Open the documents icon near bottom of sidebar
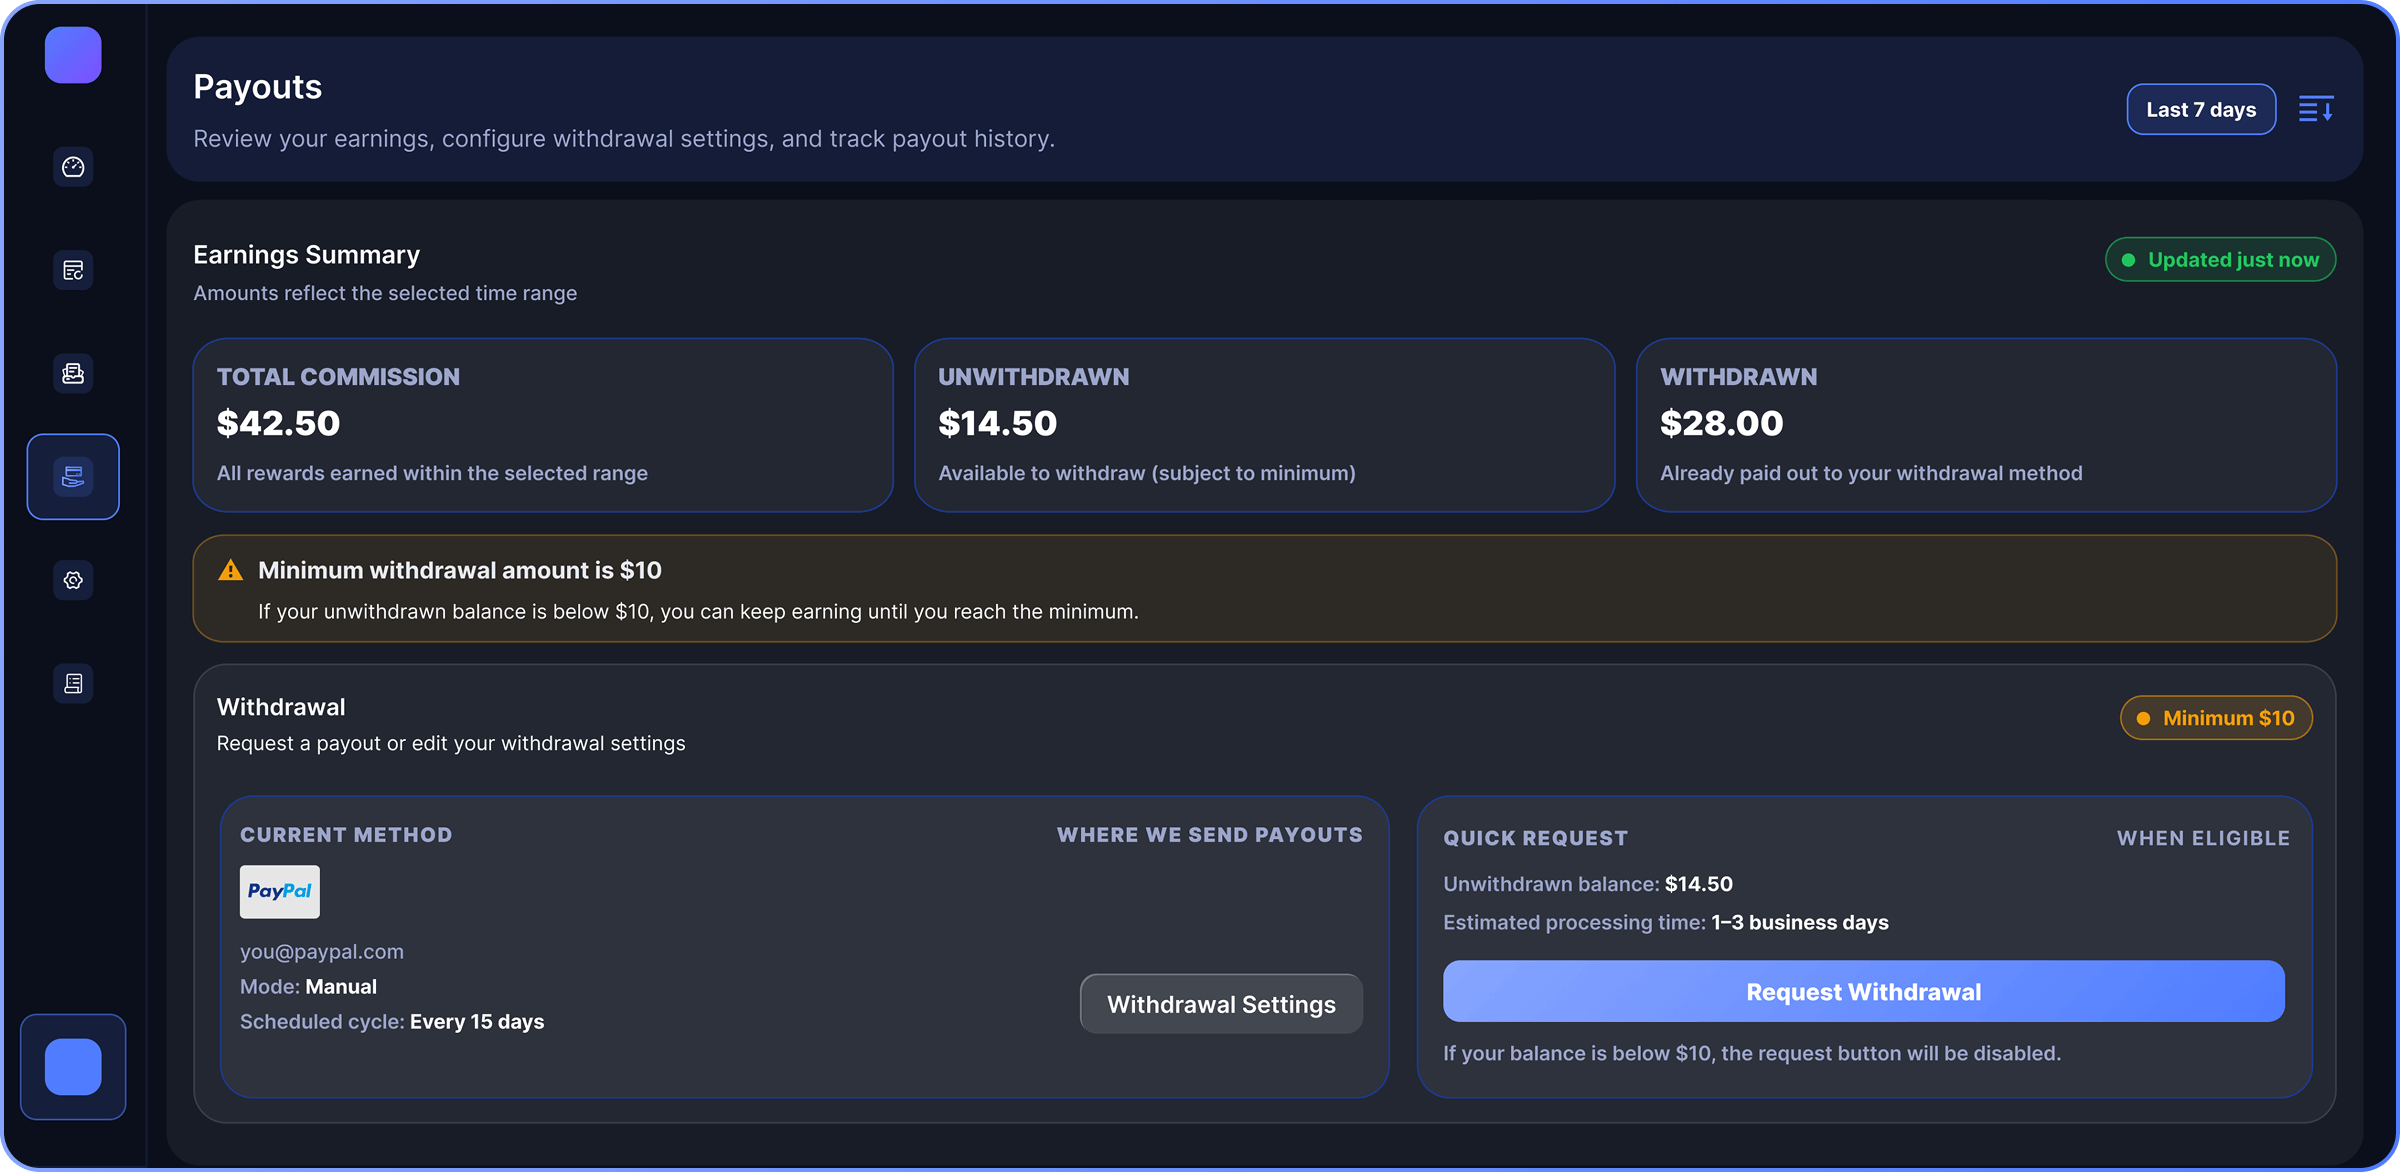 coord(72,683)
